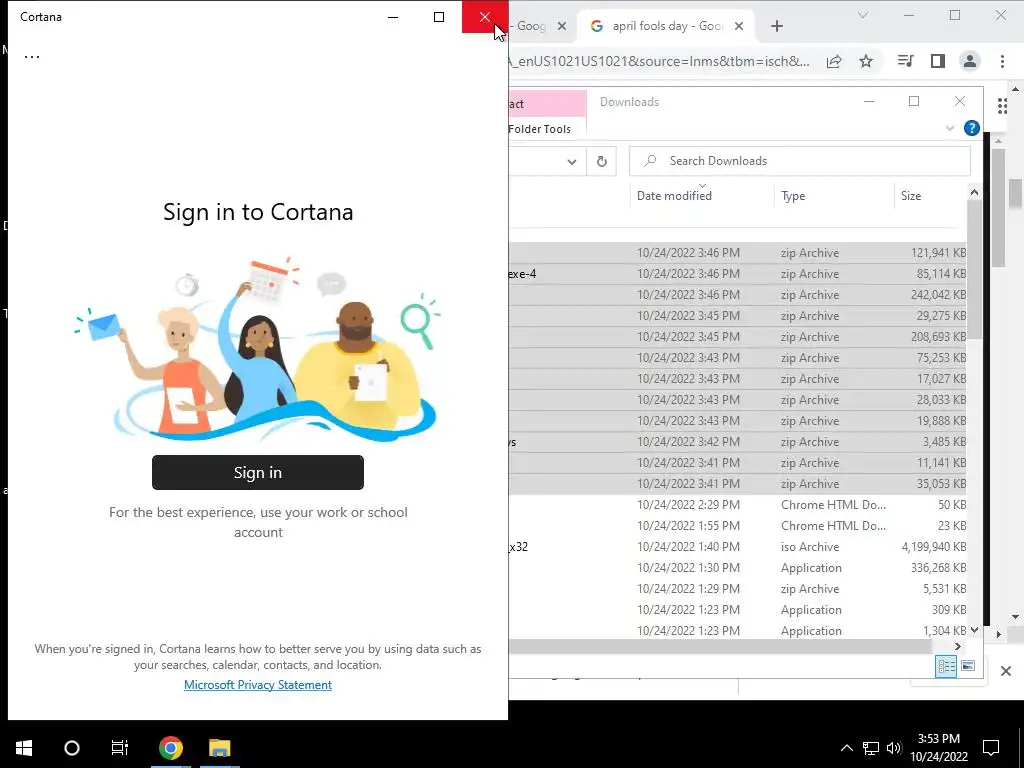Viewport: 1024px width, 768px height.
Task: Click the Chrome page vertical scrollbar thumb
Action: 1016,194
